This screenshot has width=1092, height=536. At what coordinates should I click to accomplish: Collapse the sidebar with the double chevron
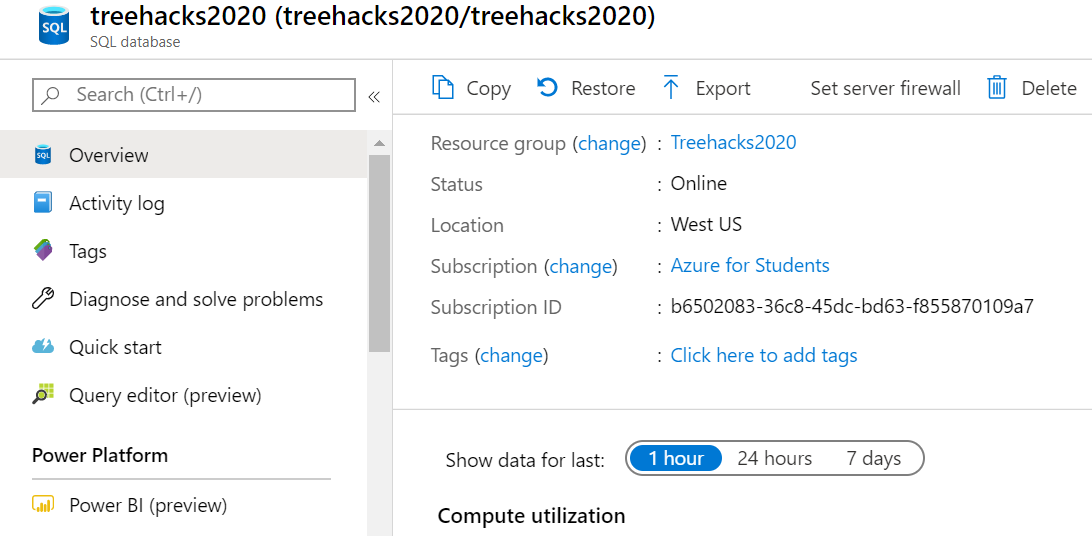pyautogui.click(x=374, y=96)
